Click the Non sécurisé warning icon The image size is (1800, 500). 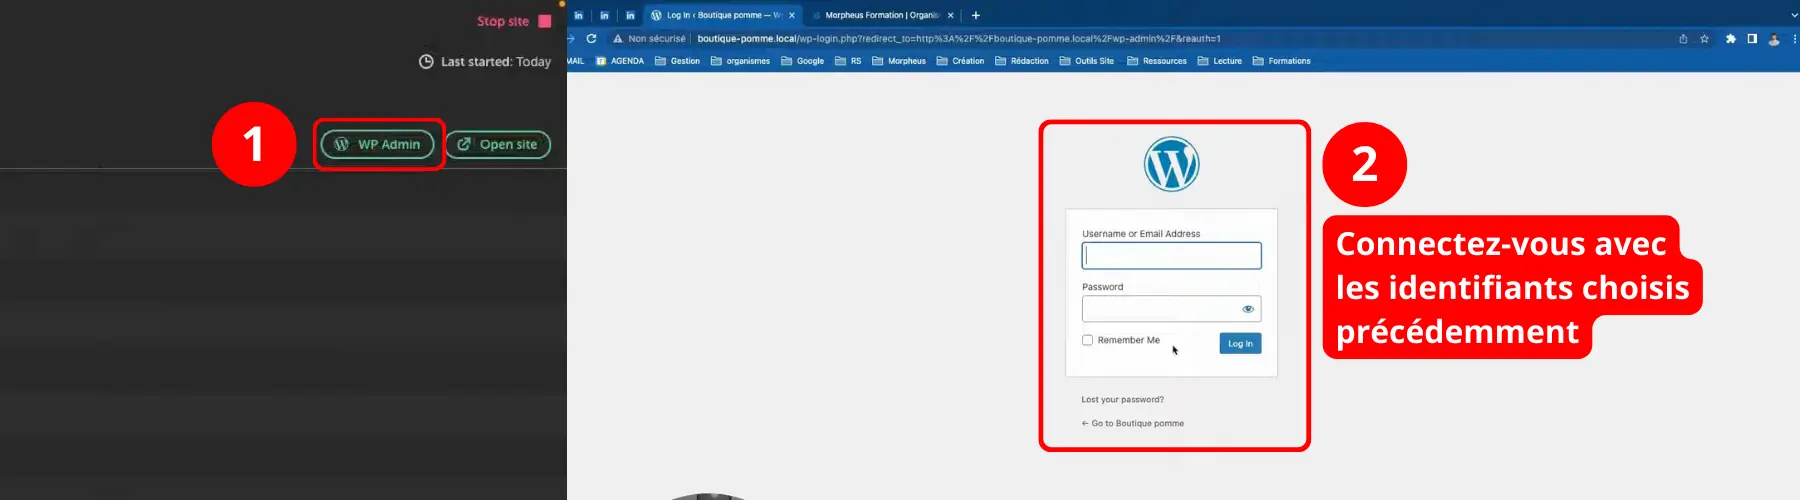tap(618, 38)
